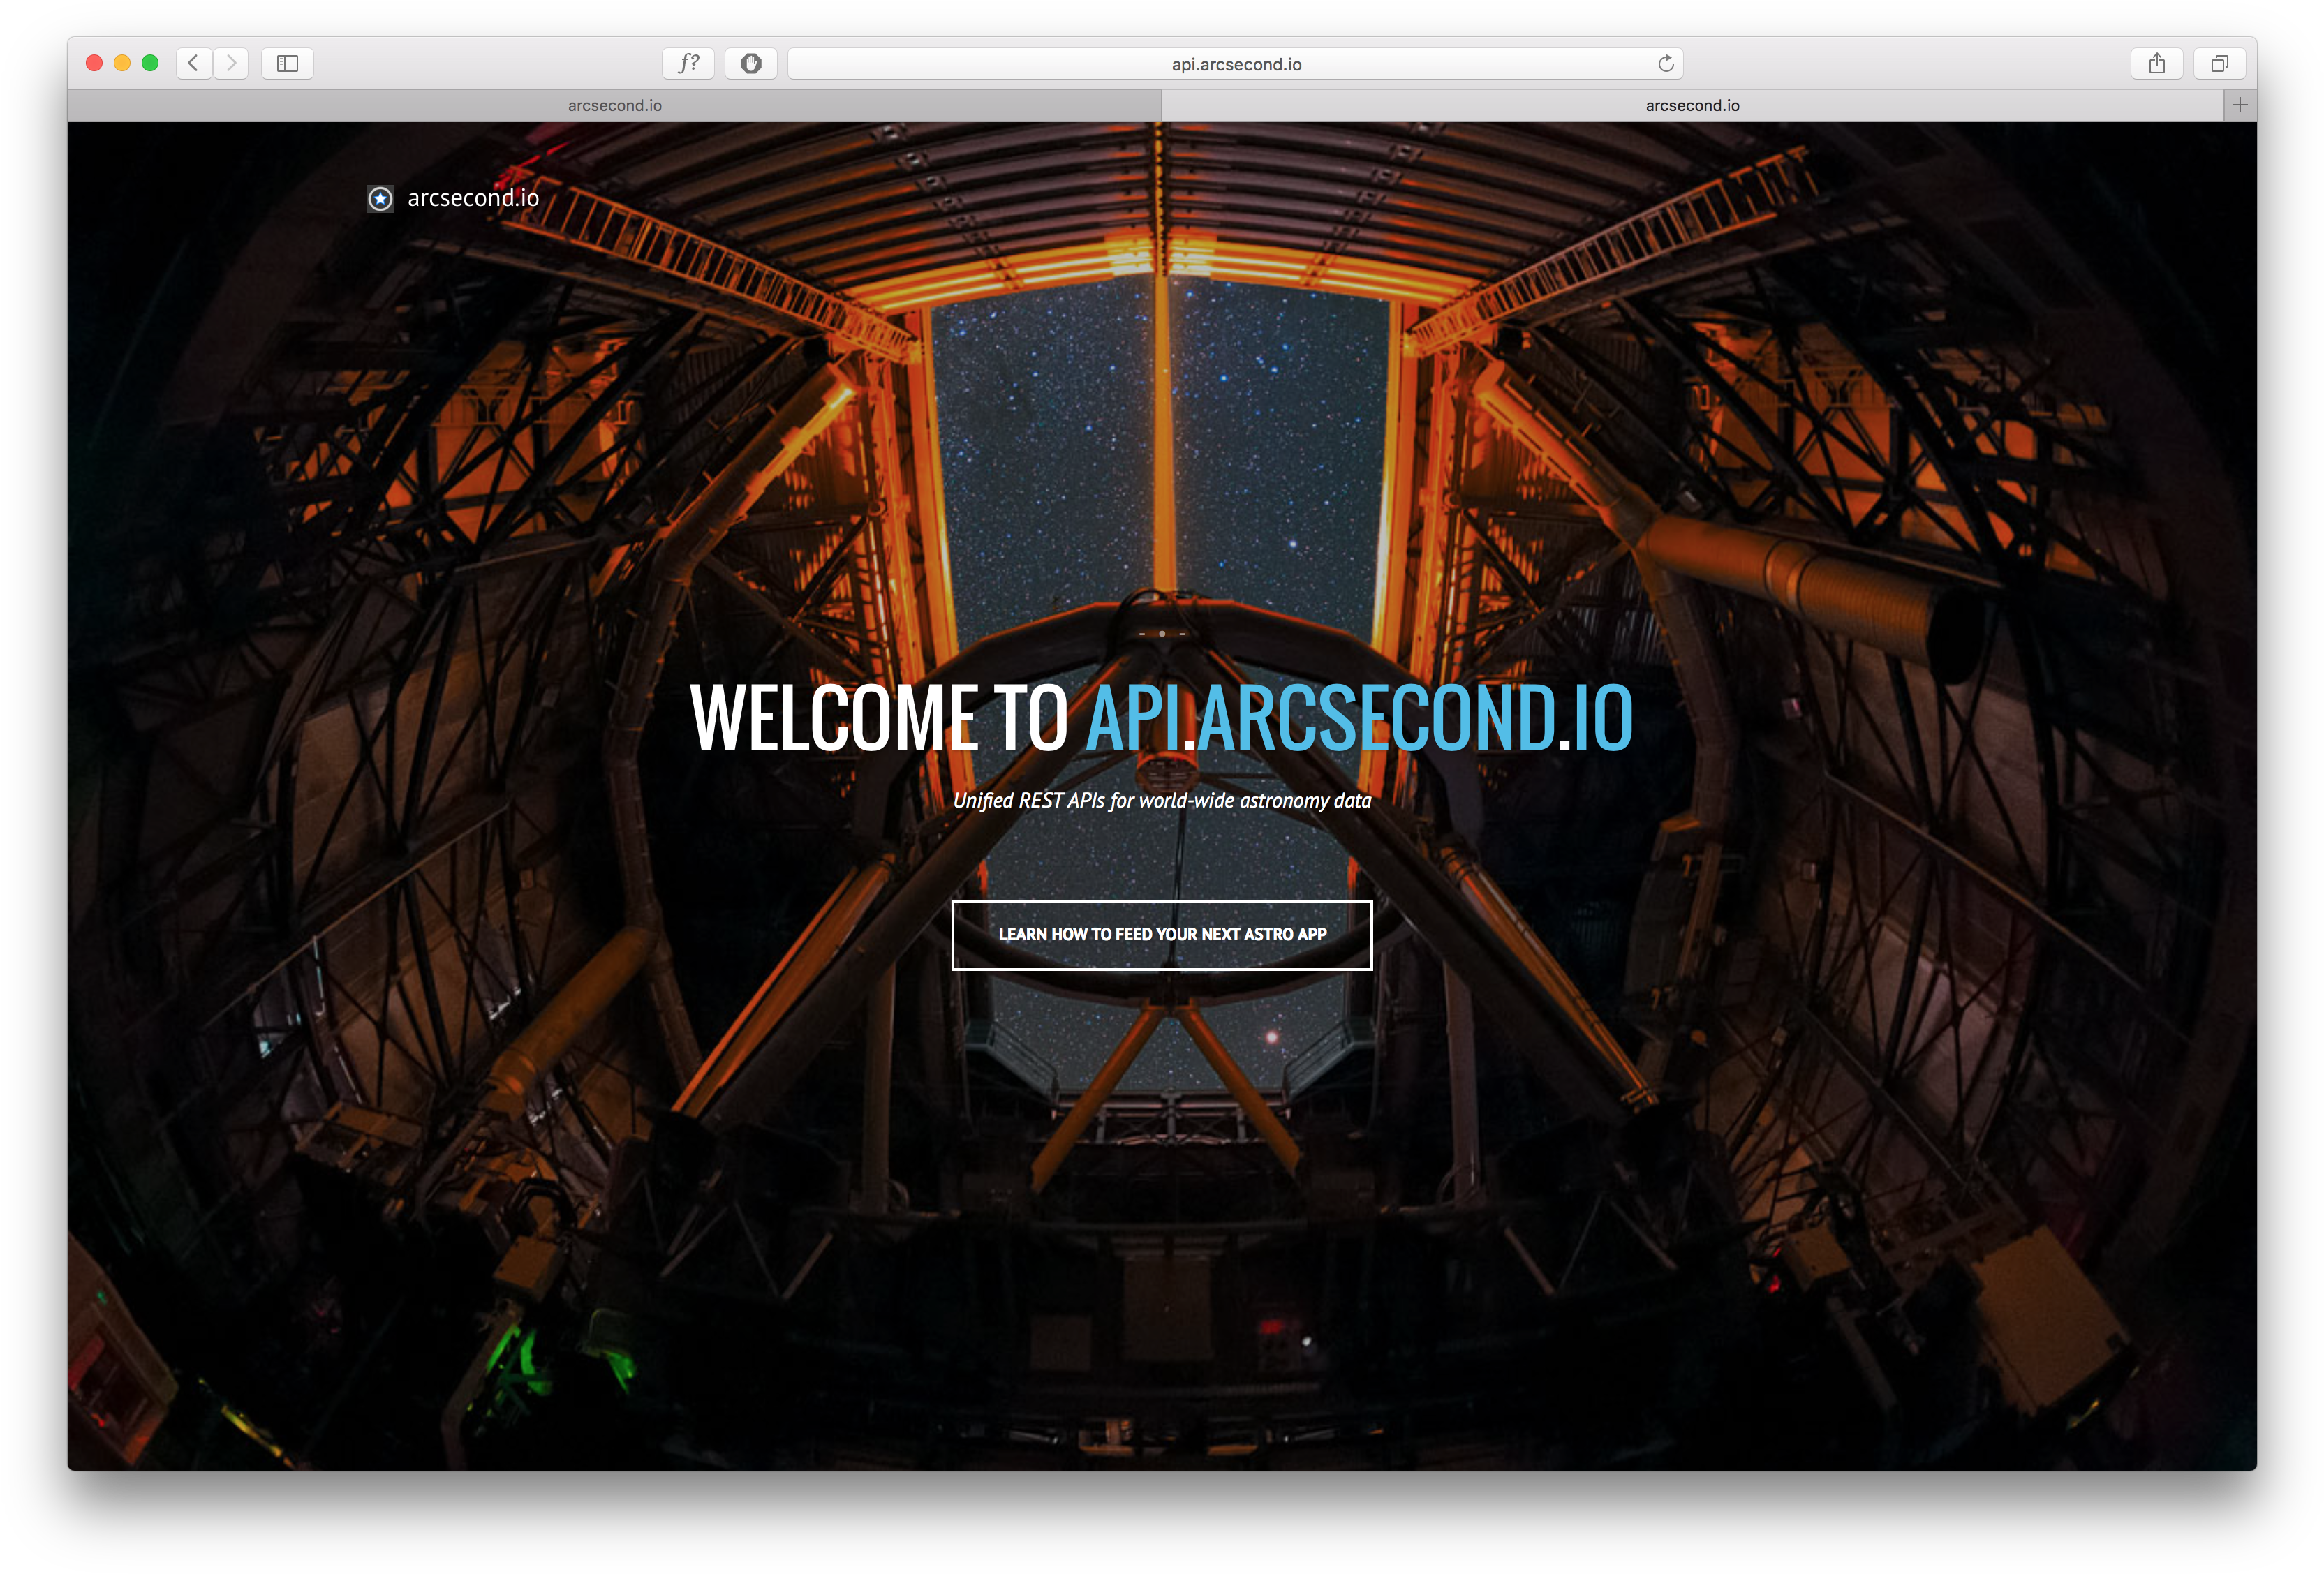Toggle the Safari sidebar
The image size is (2324, 1574).
287,63
